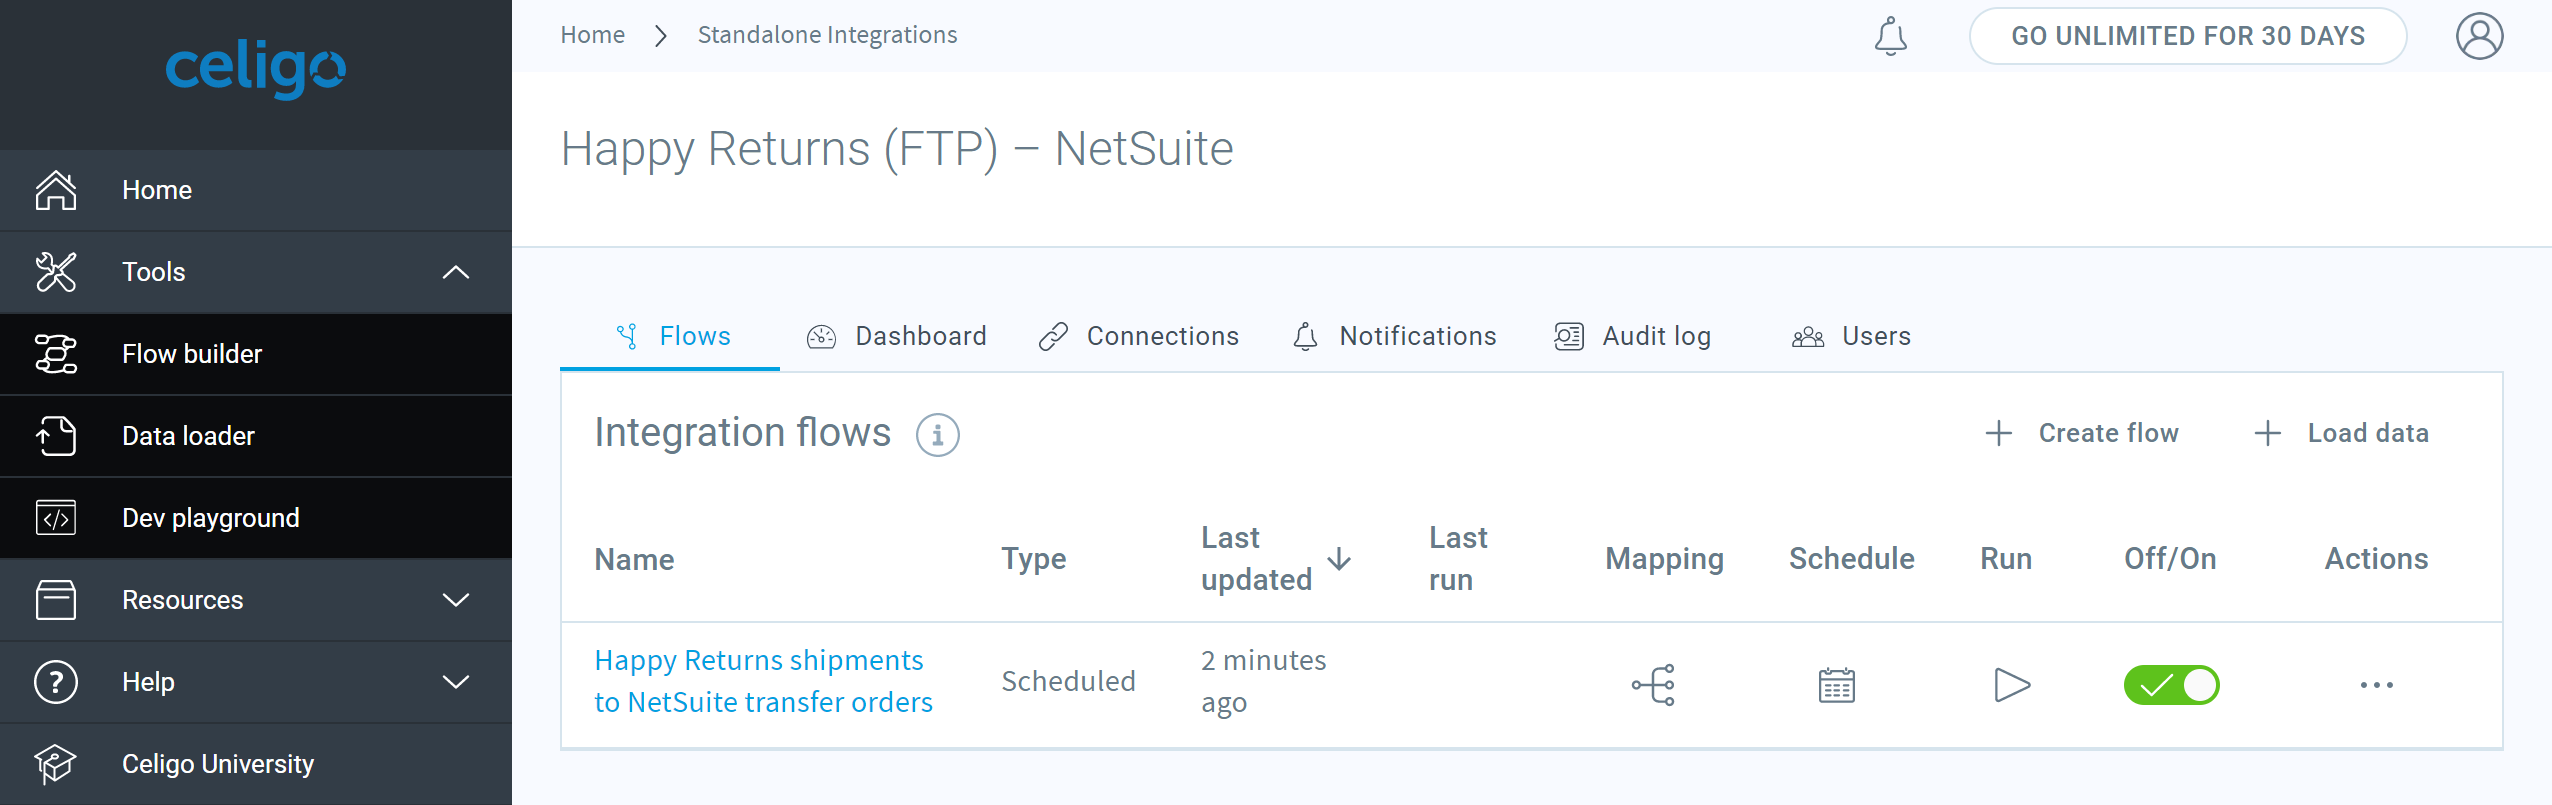Image resolution: width=2552 pixels, height=805 pixels.
Task: Click Go Unlimited For 30 Days button
Action: click(x=2187, y=37)
